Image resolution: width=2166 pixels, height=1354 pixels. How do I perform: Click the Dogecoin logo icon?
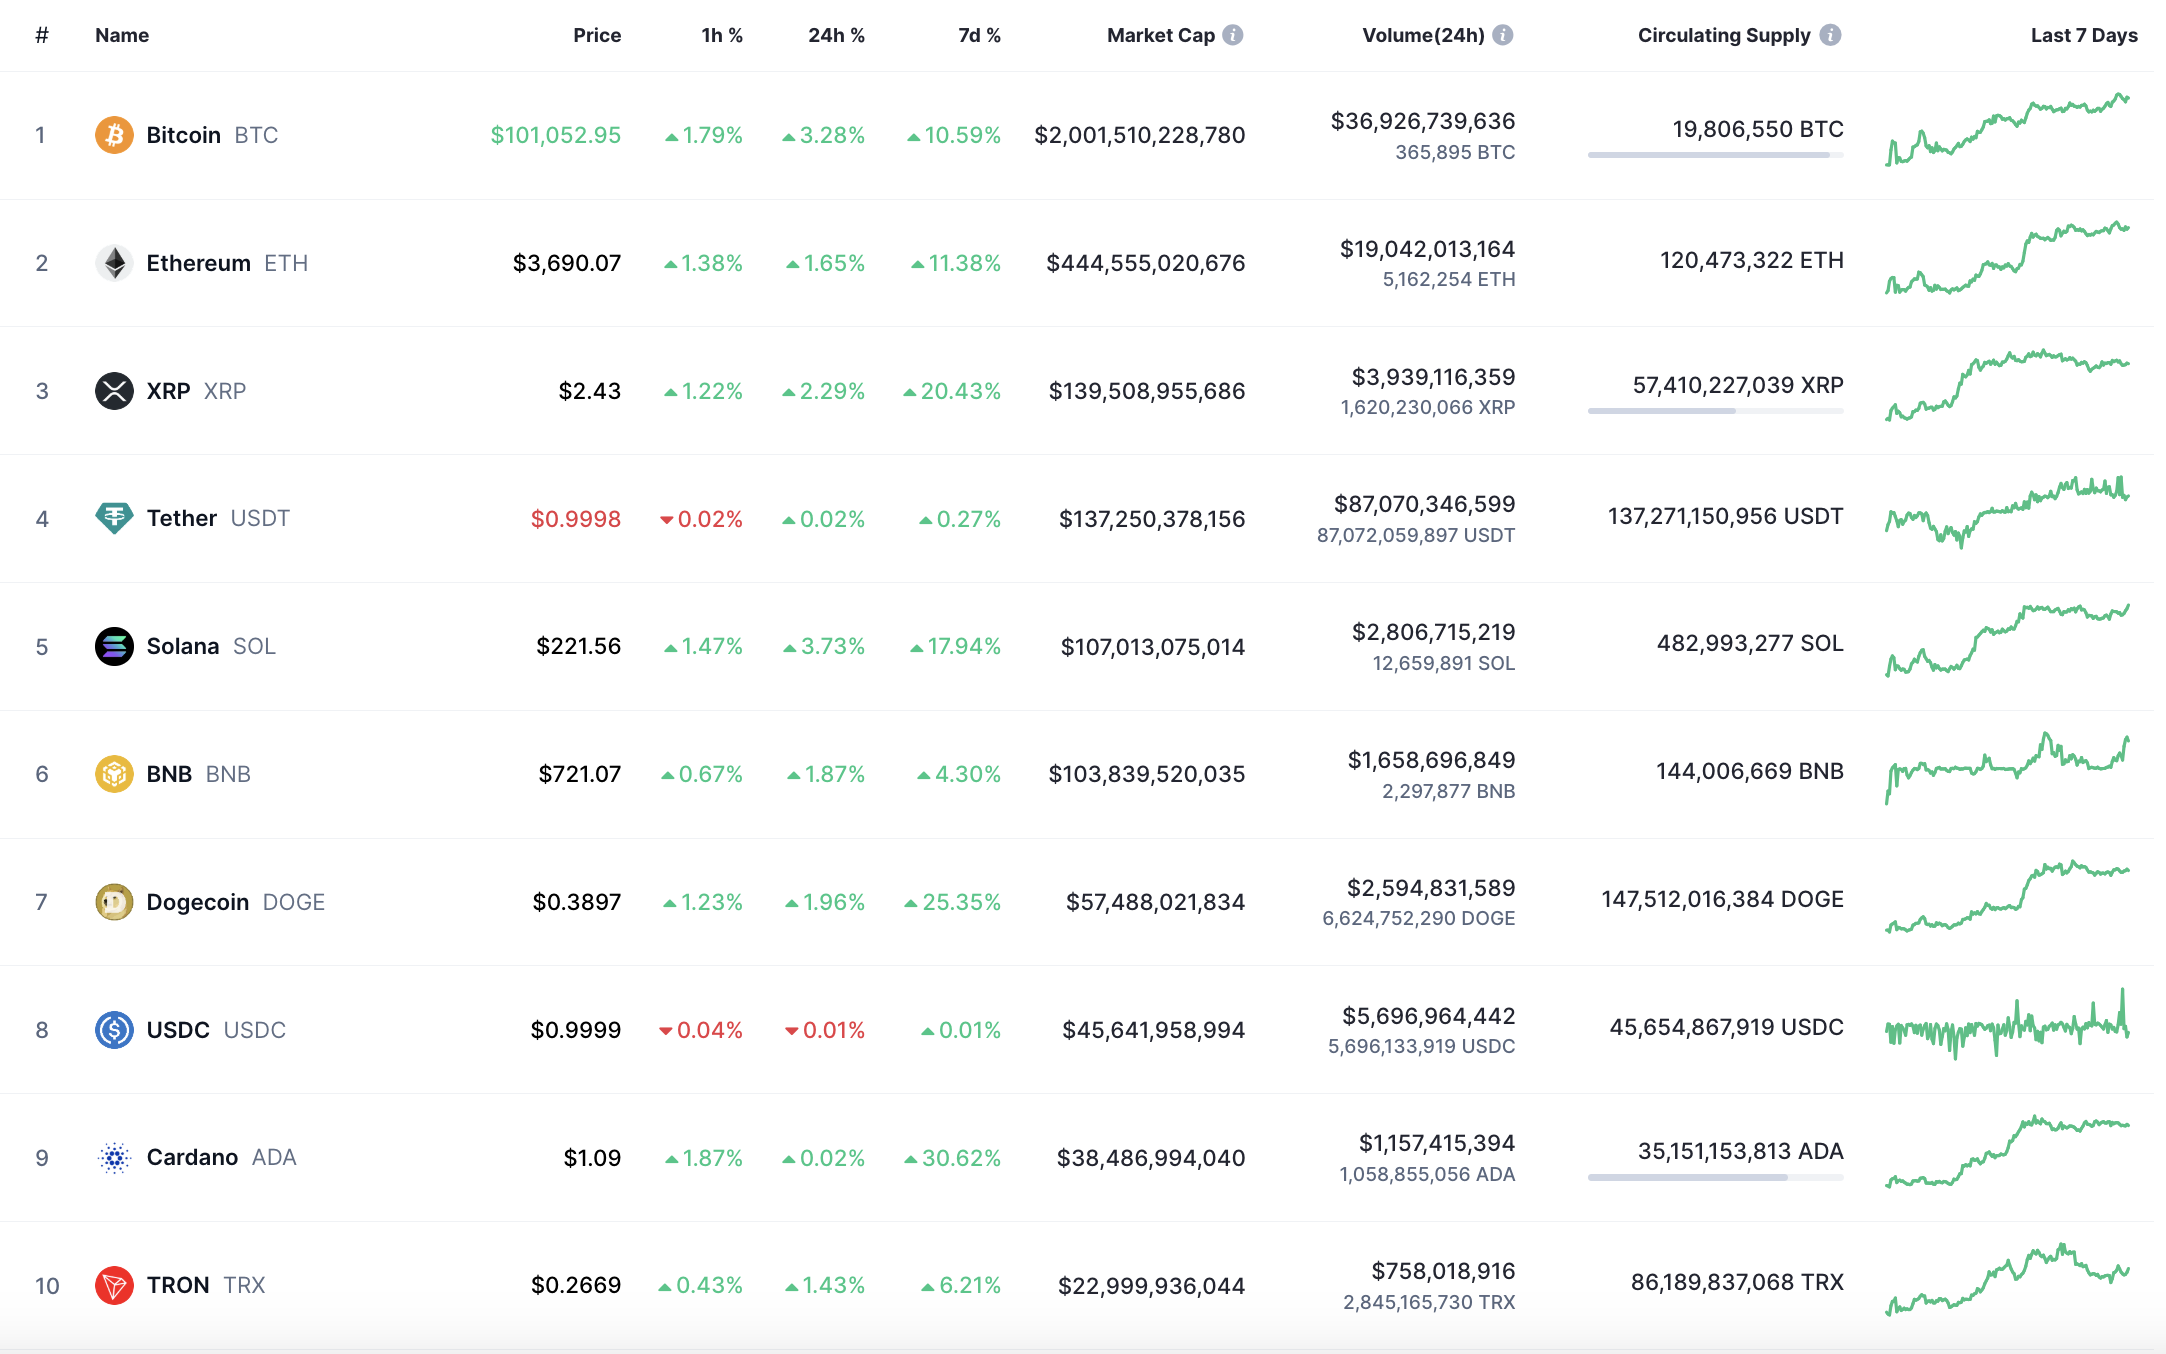(114, 902)
